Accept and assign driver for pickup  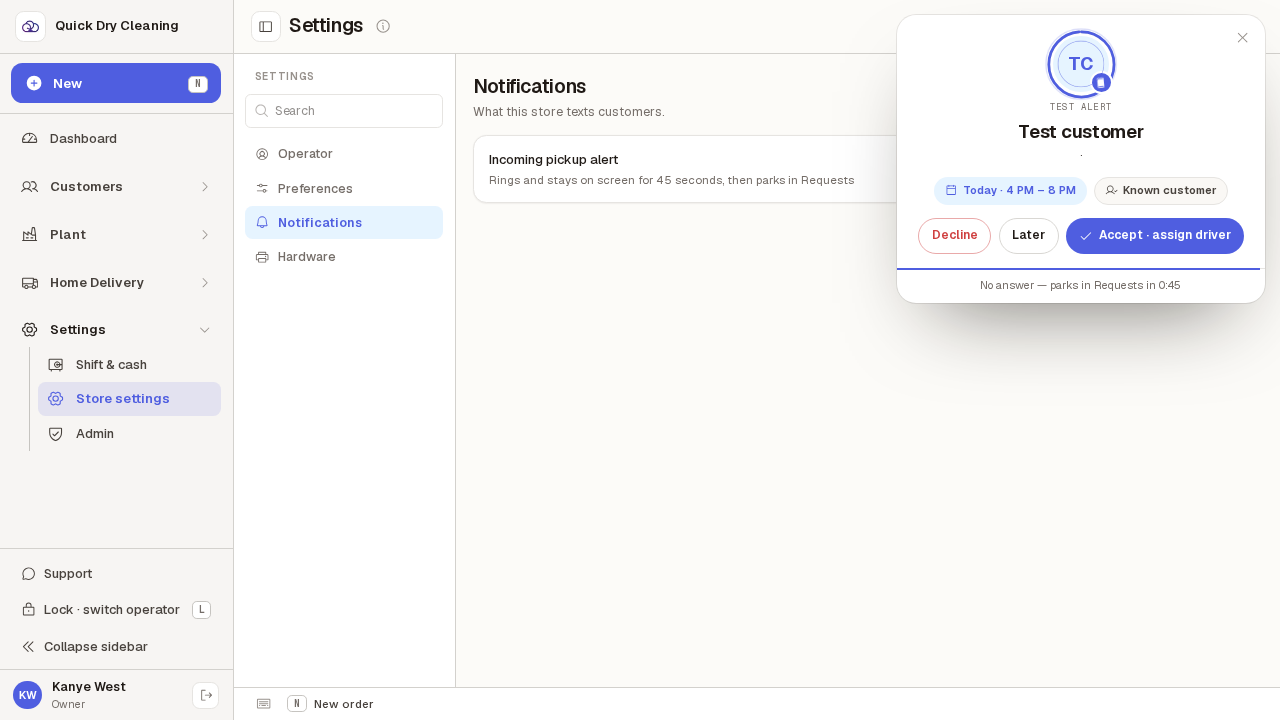click(x=1155, y=236)
